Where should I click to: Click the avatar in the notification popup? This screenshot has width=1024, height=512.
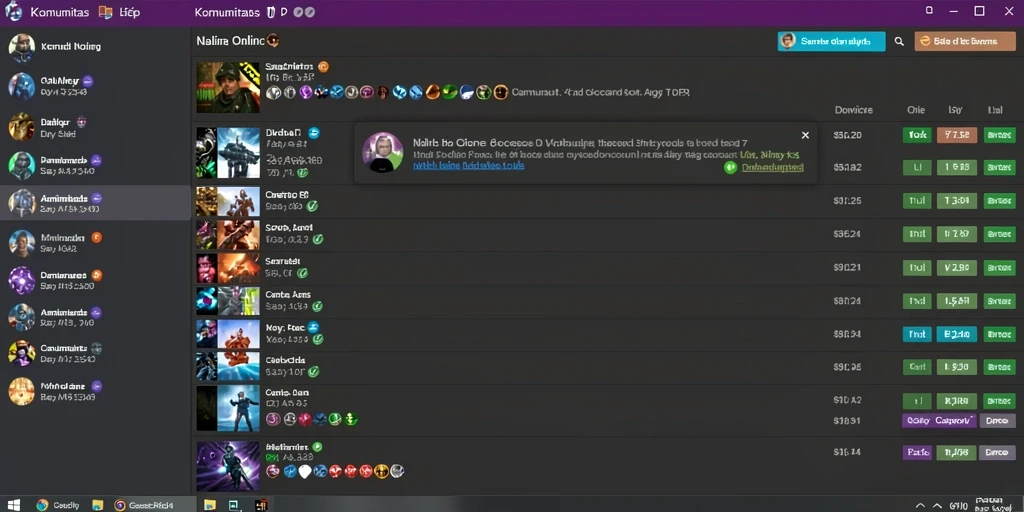pos(383,152)
